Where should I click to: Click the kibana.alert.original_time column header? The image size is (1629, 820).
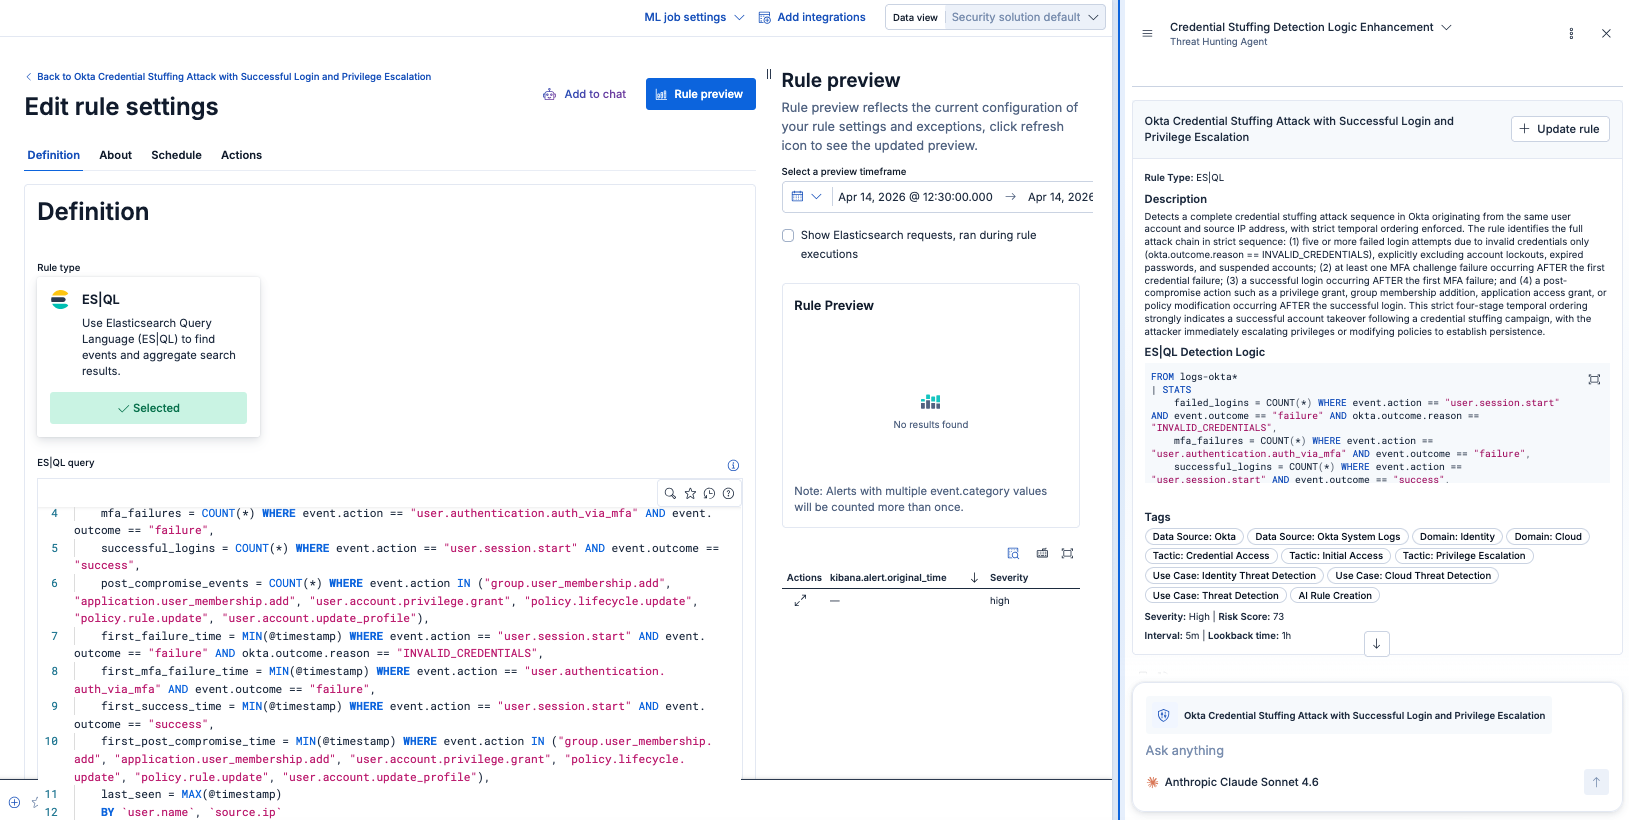click(888, 578)
